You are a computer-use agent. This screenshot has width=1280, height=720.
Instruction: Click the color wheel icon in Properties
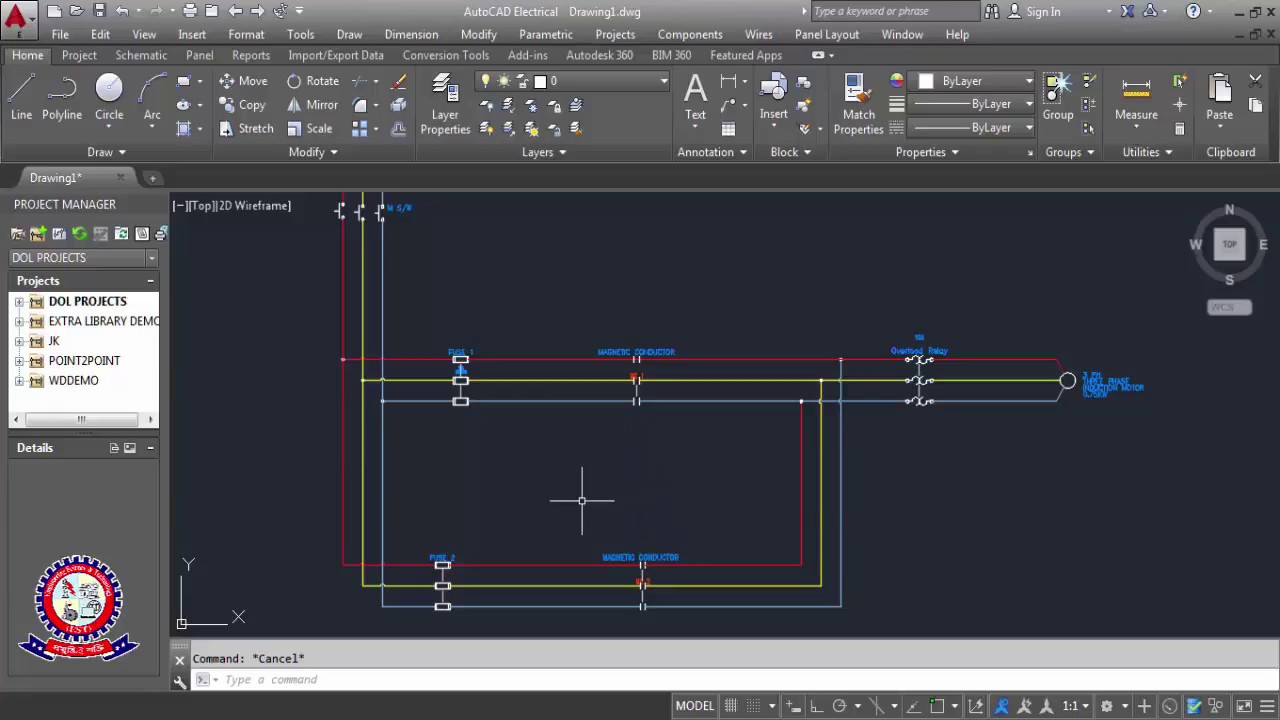tap(897, 81)
